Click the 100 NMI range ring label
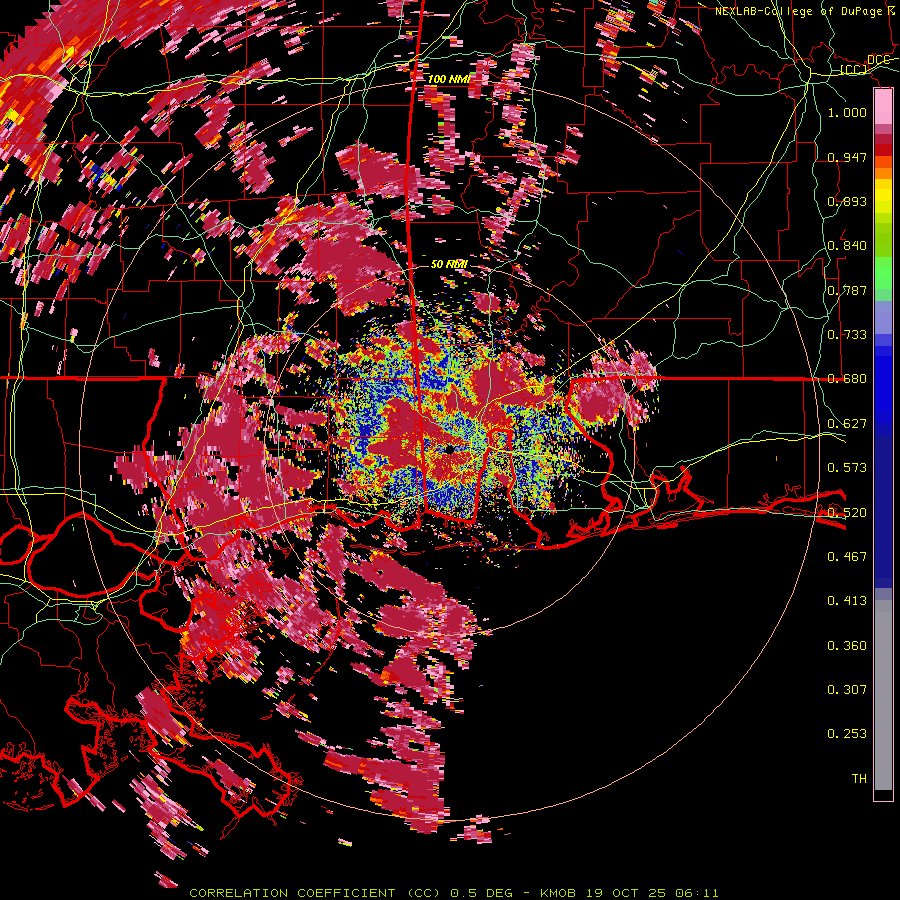This screenshot has height=900, width=900. click(449, 79)
